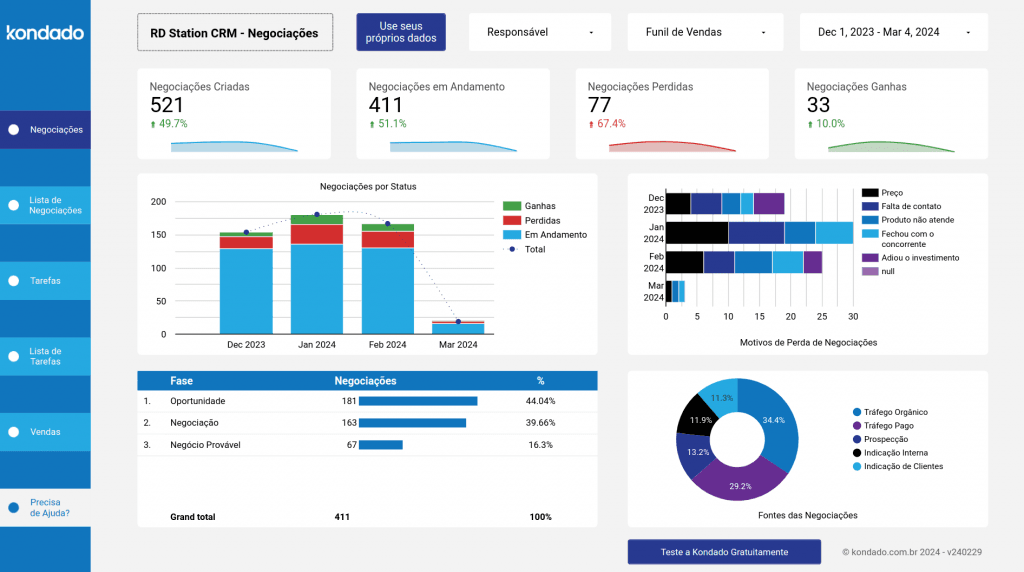Click the black Preço legend swatch
The width and height of the screenshot is (1024, 572).
pyautogui.click(x=870, y=192)
